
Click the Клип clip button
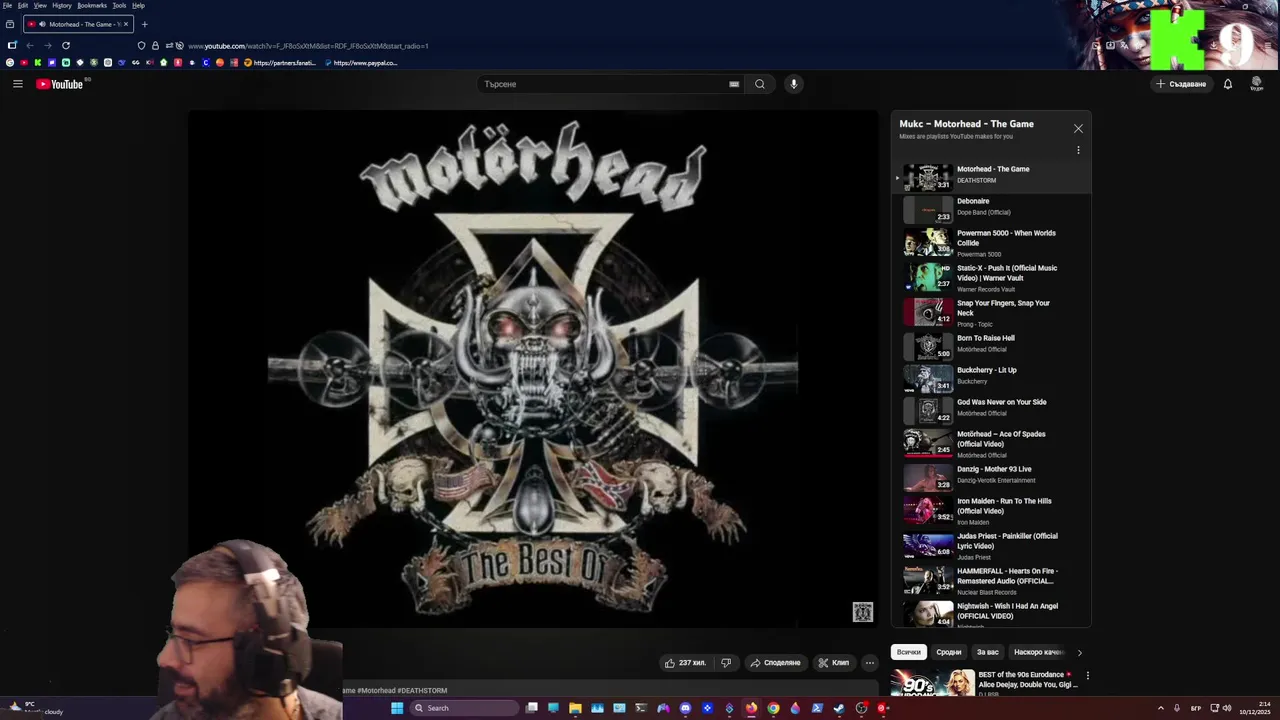point(833,662)
